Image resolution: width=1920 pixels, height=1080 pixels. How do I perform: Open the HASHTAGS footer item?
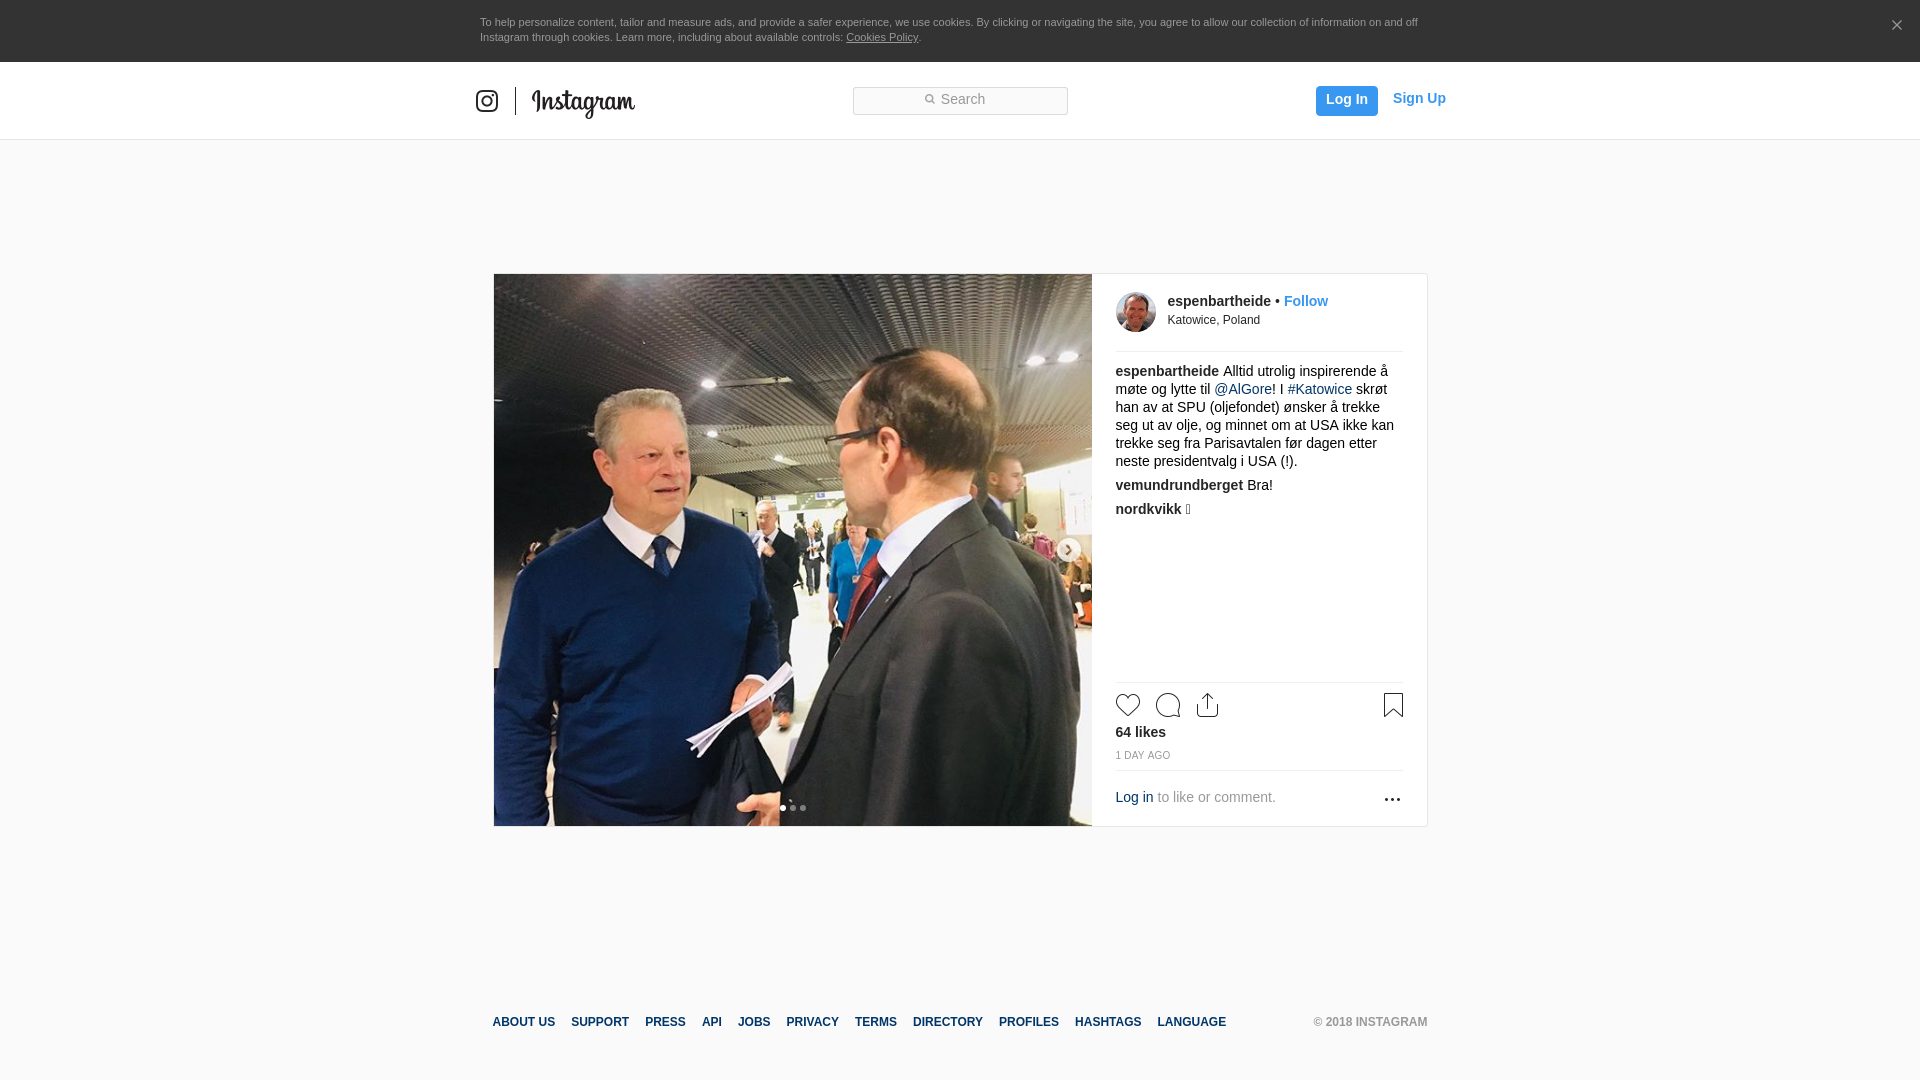point(1108,1022)
